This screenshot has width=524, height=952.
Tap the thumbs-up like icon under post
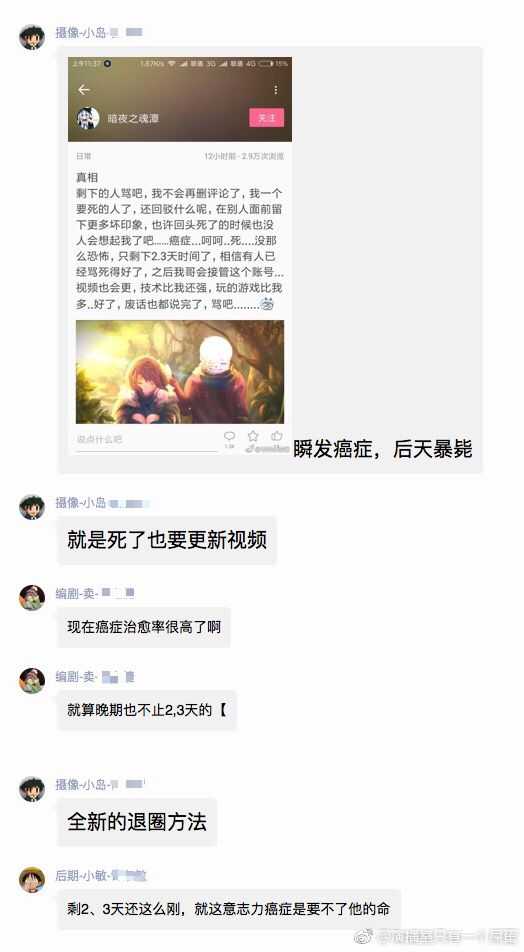[x=277, y=436]
